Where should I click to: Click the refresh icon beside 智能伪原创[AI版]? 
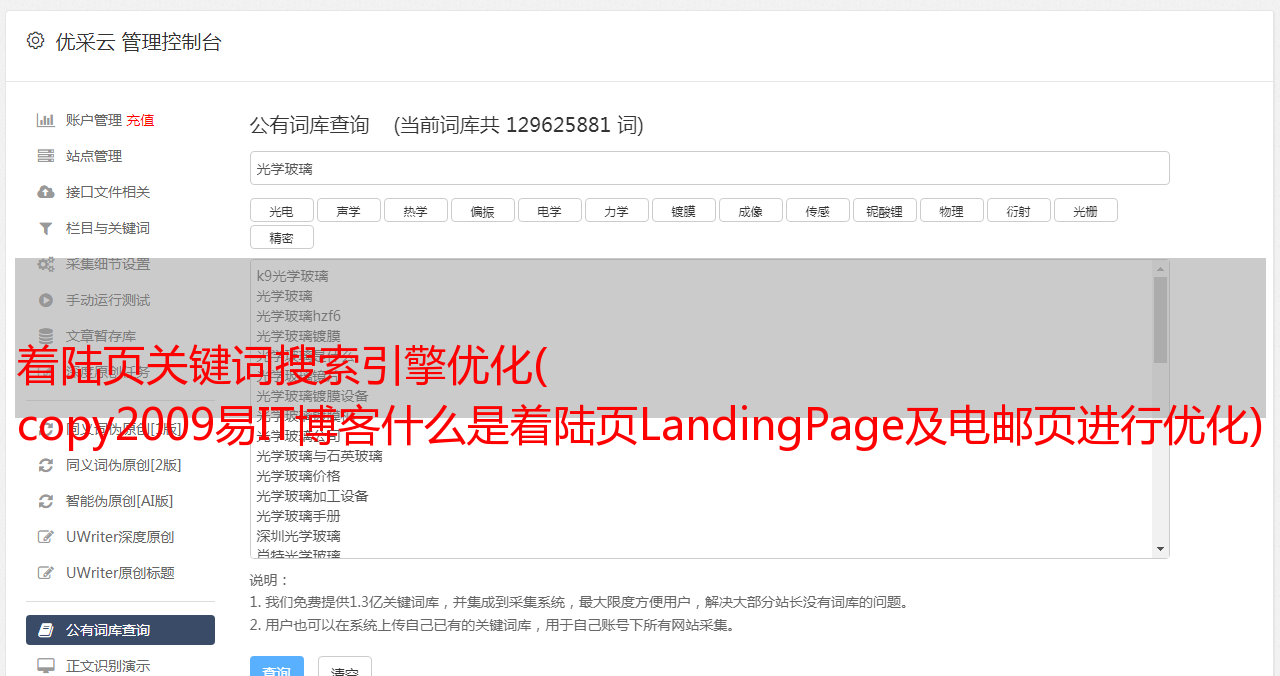pyautogui.click(x=45, y=501)
